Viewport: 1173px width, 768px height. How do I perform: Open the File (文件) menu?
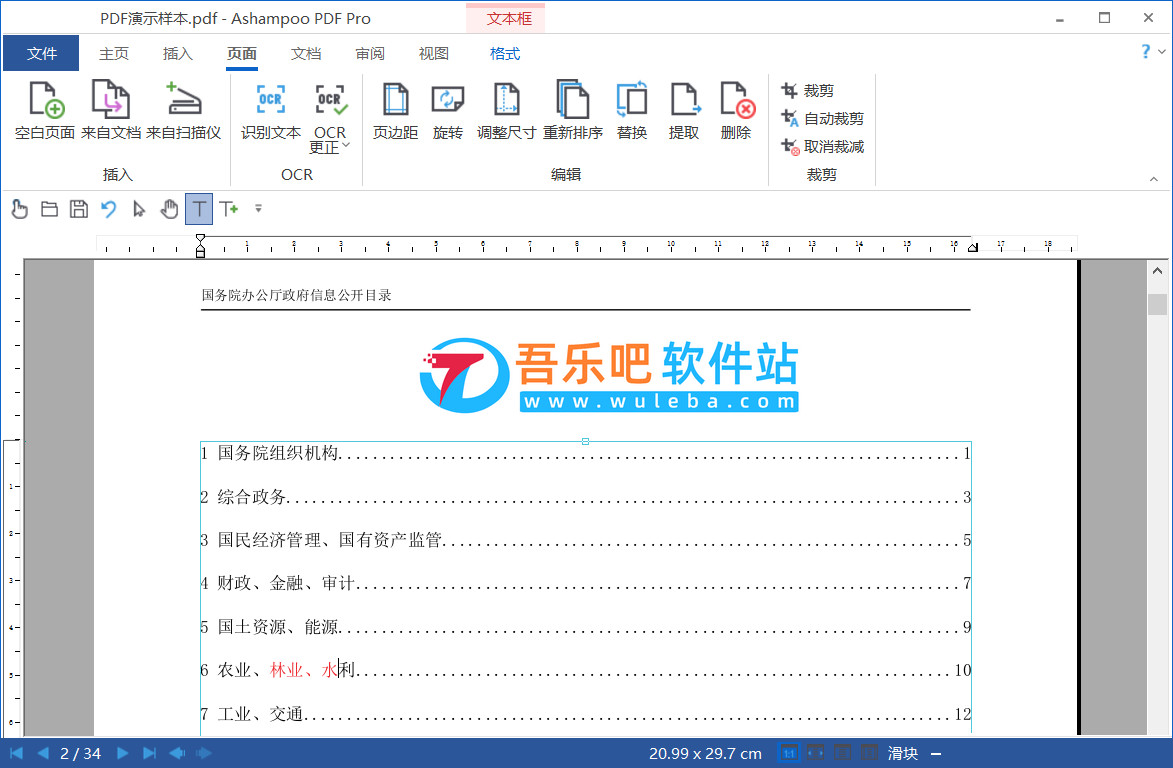pos(41,53)
